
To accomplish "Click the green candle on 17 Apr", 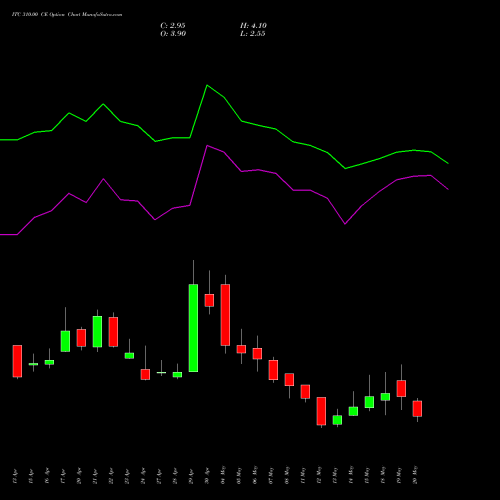I will [65, 341].
